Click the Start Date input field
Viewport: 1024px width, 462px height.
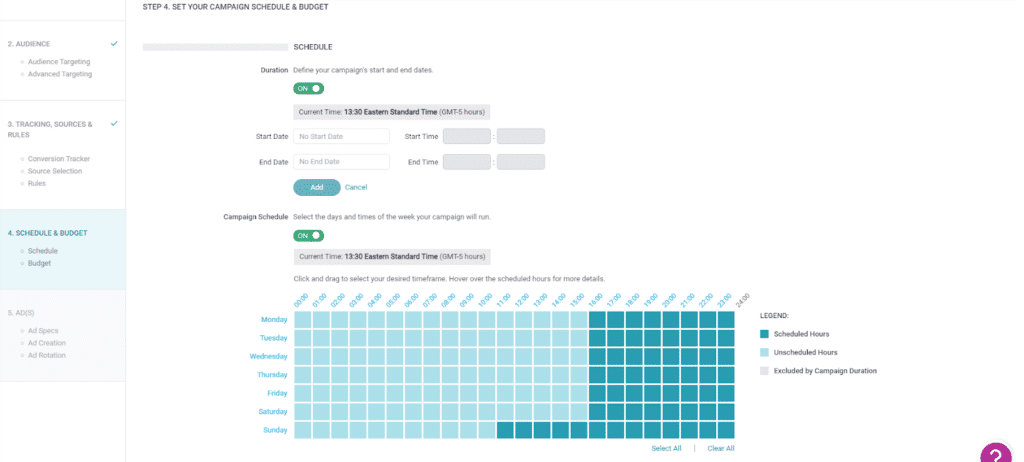tap(341, 136)
